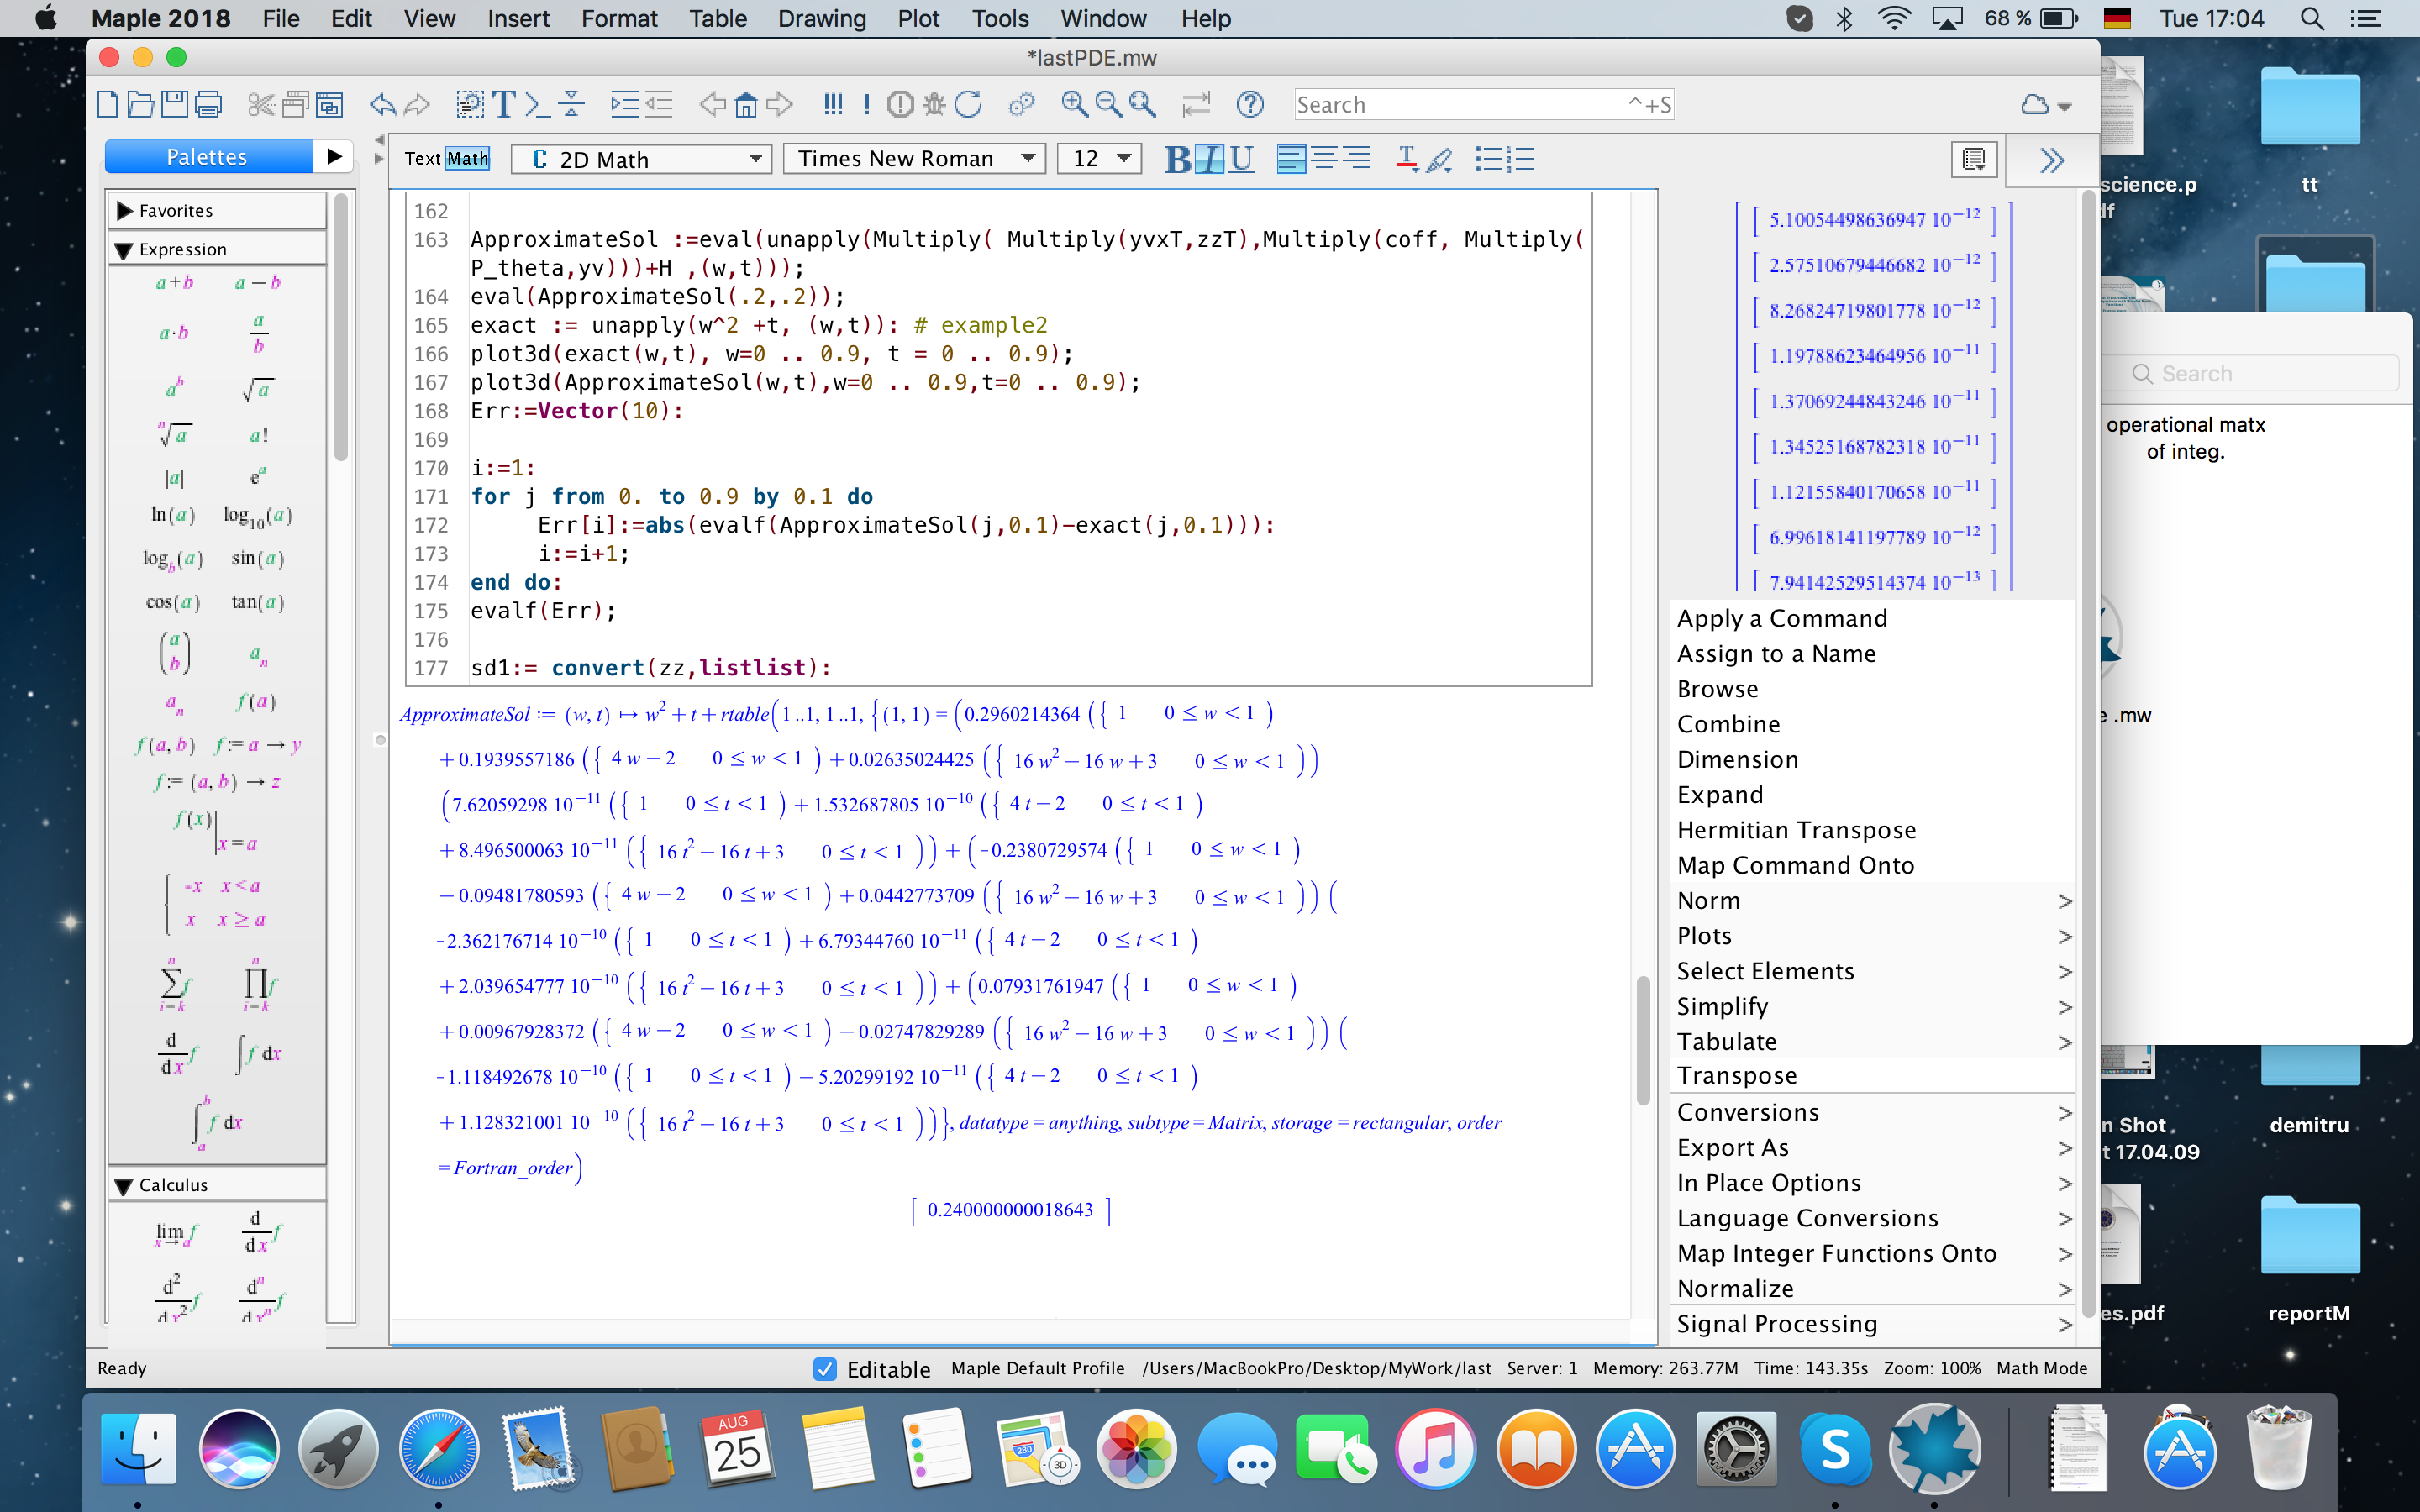Open Maple help question mark icon
Image resolution: width=2420 pixels, height=1512 pixels.
pyautogui.click(x=1250, y=104)
